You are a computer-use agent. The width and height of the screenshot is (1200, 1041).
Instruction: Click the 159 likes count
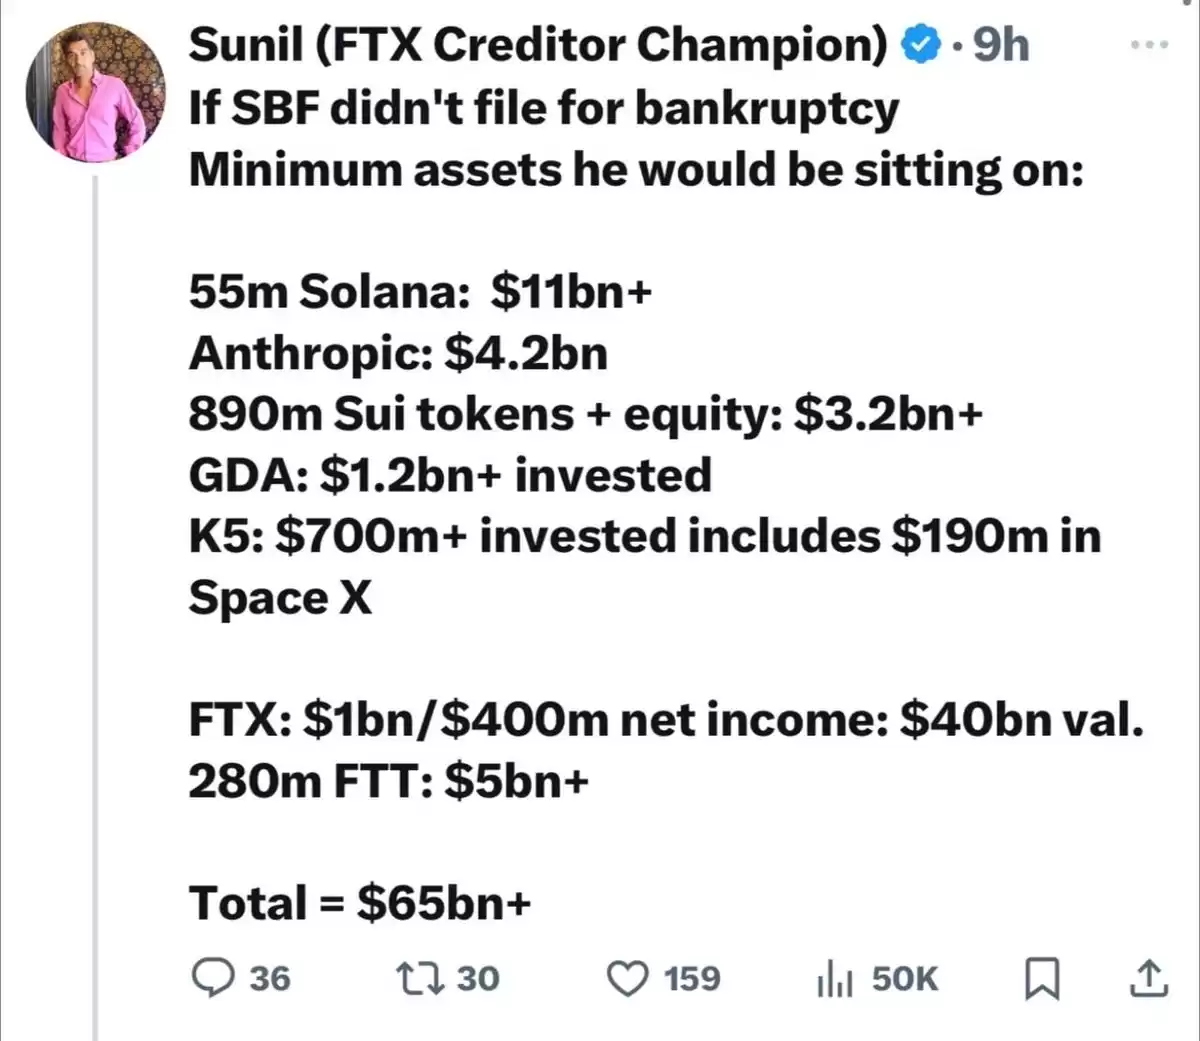click(692, 978)
